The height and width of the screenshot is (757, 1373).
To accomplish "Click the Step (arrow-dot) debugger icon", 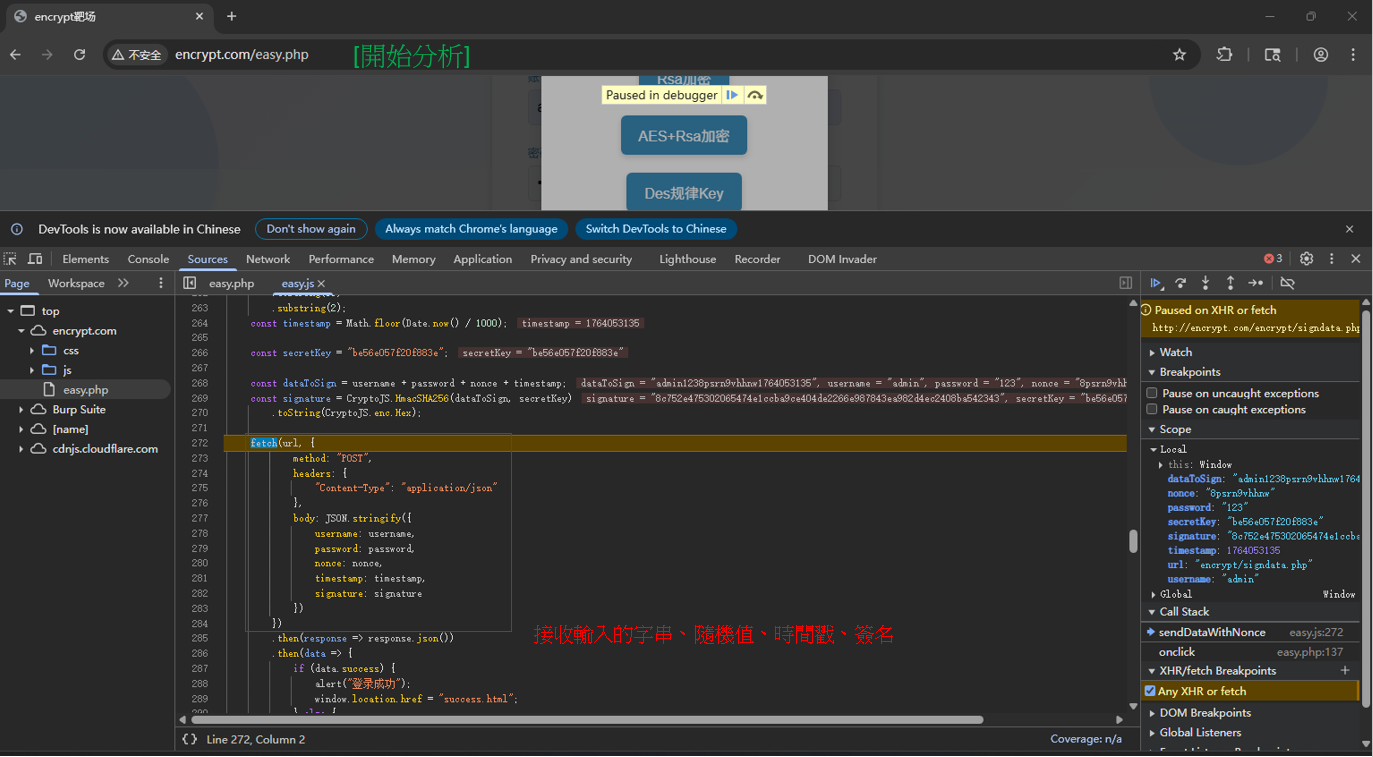I will tap(1256, 283).
